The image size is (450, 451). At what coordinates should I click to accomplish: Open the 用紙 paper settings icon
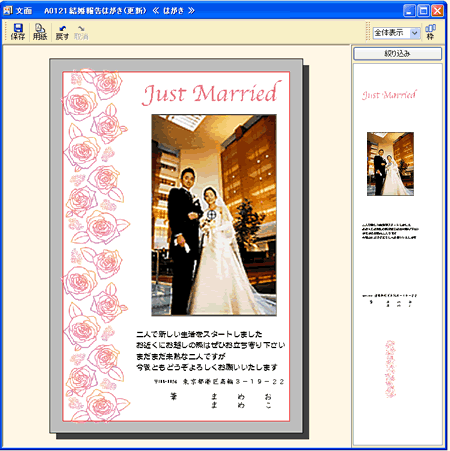tap(40, 32)
